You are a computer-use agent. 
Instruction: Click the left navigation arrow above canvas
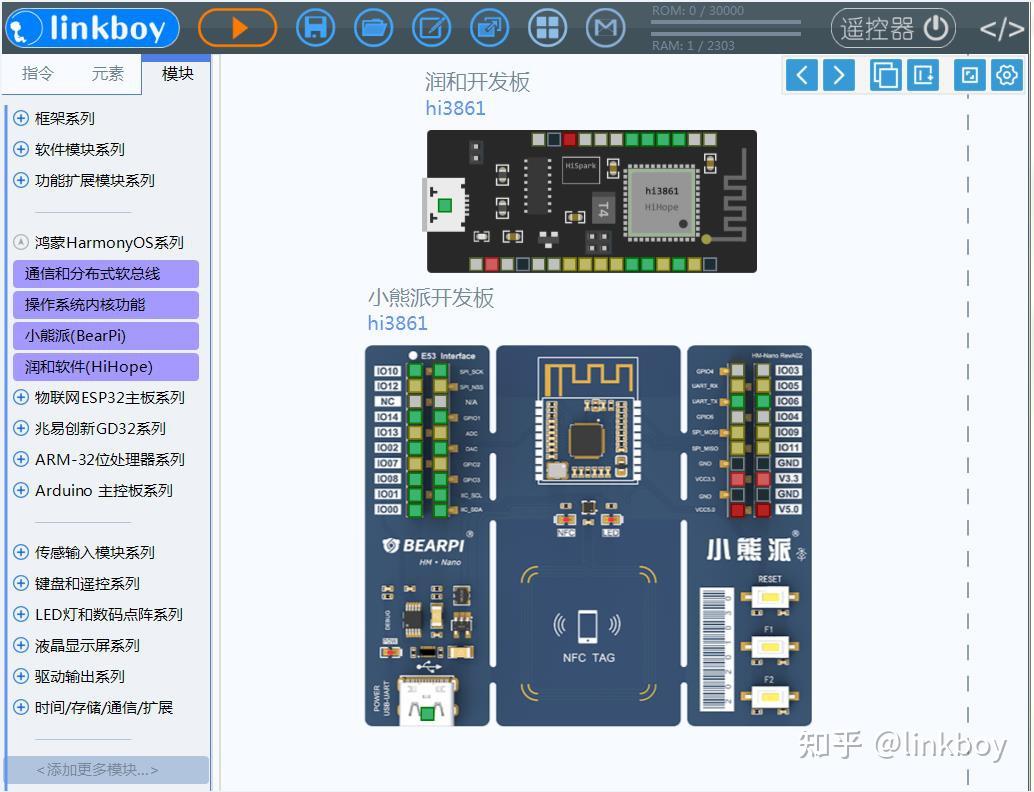click(x=801, y=74)
